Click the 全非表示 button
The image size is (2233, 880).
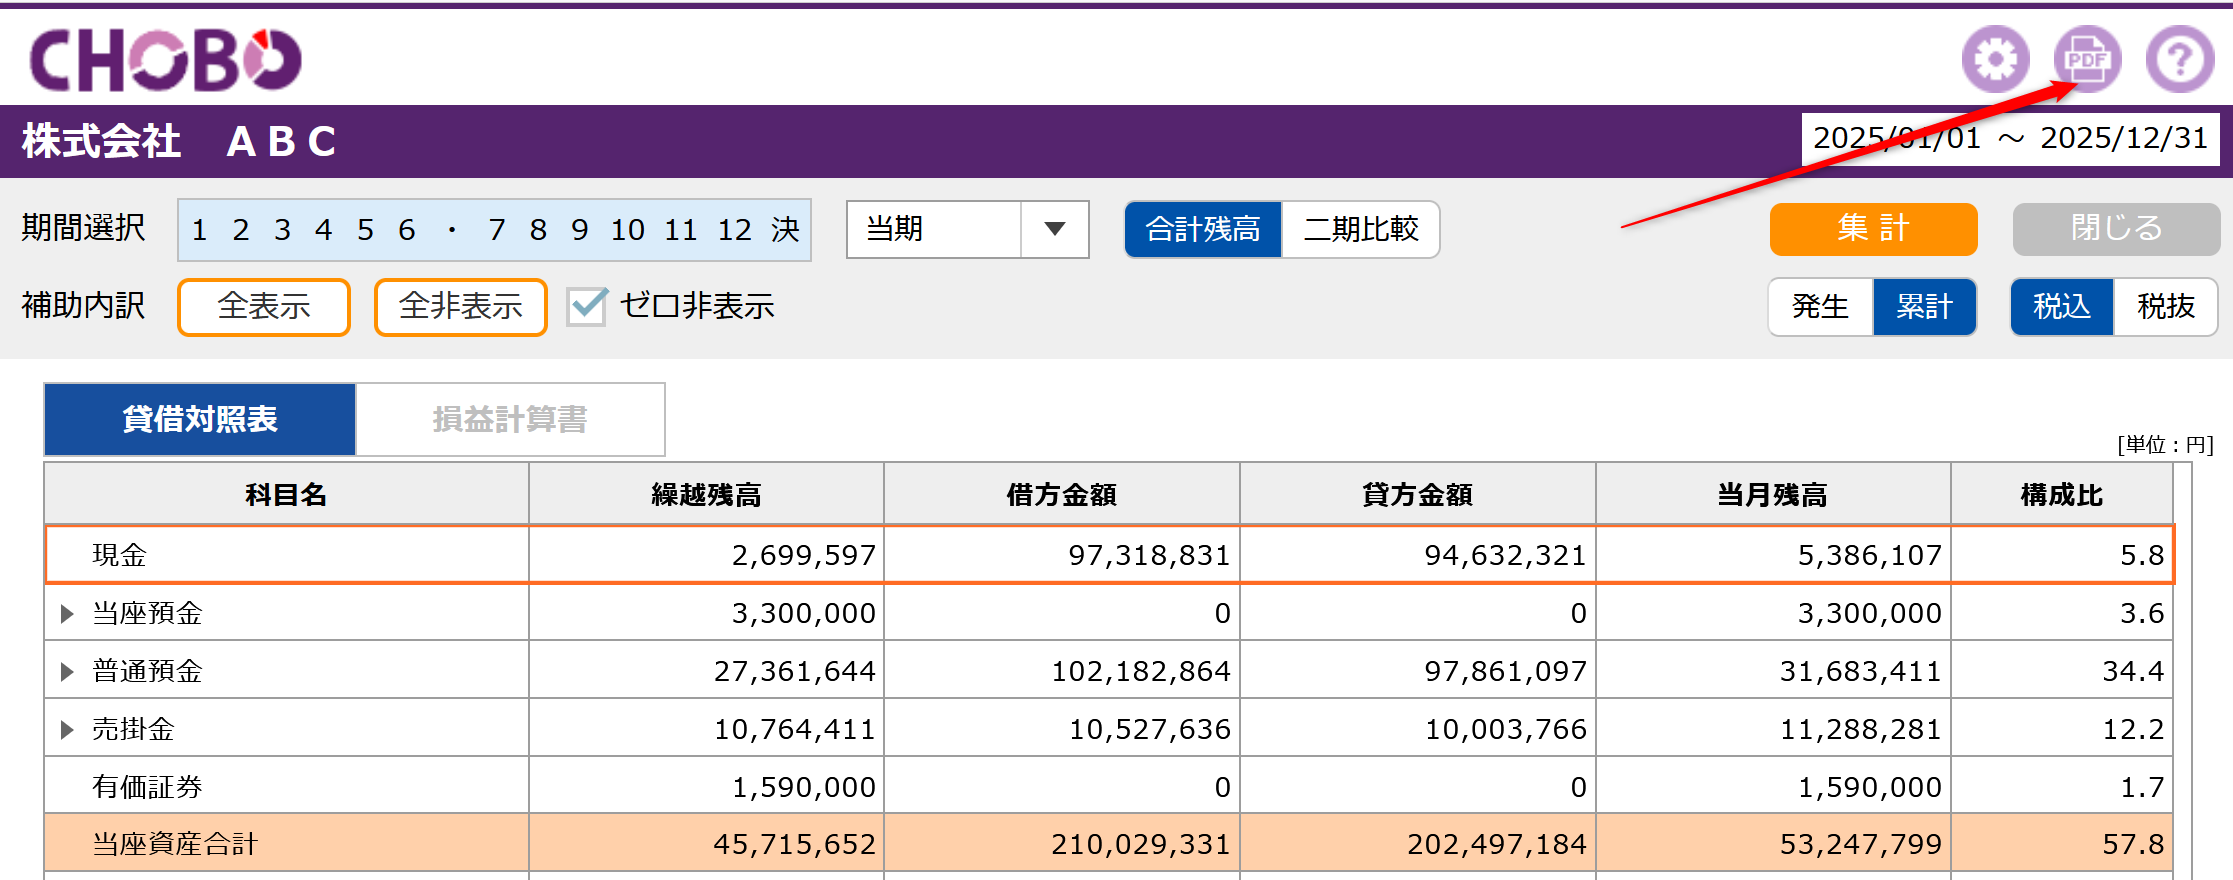click(x=460, y=306)
